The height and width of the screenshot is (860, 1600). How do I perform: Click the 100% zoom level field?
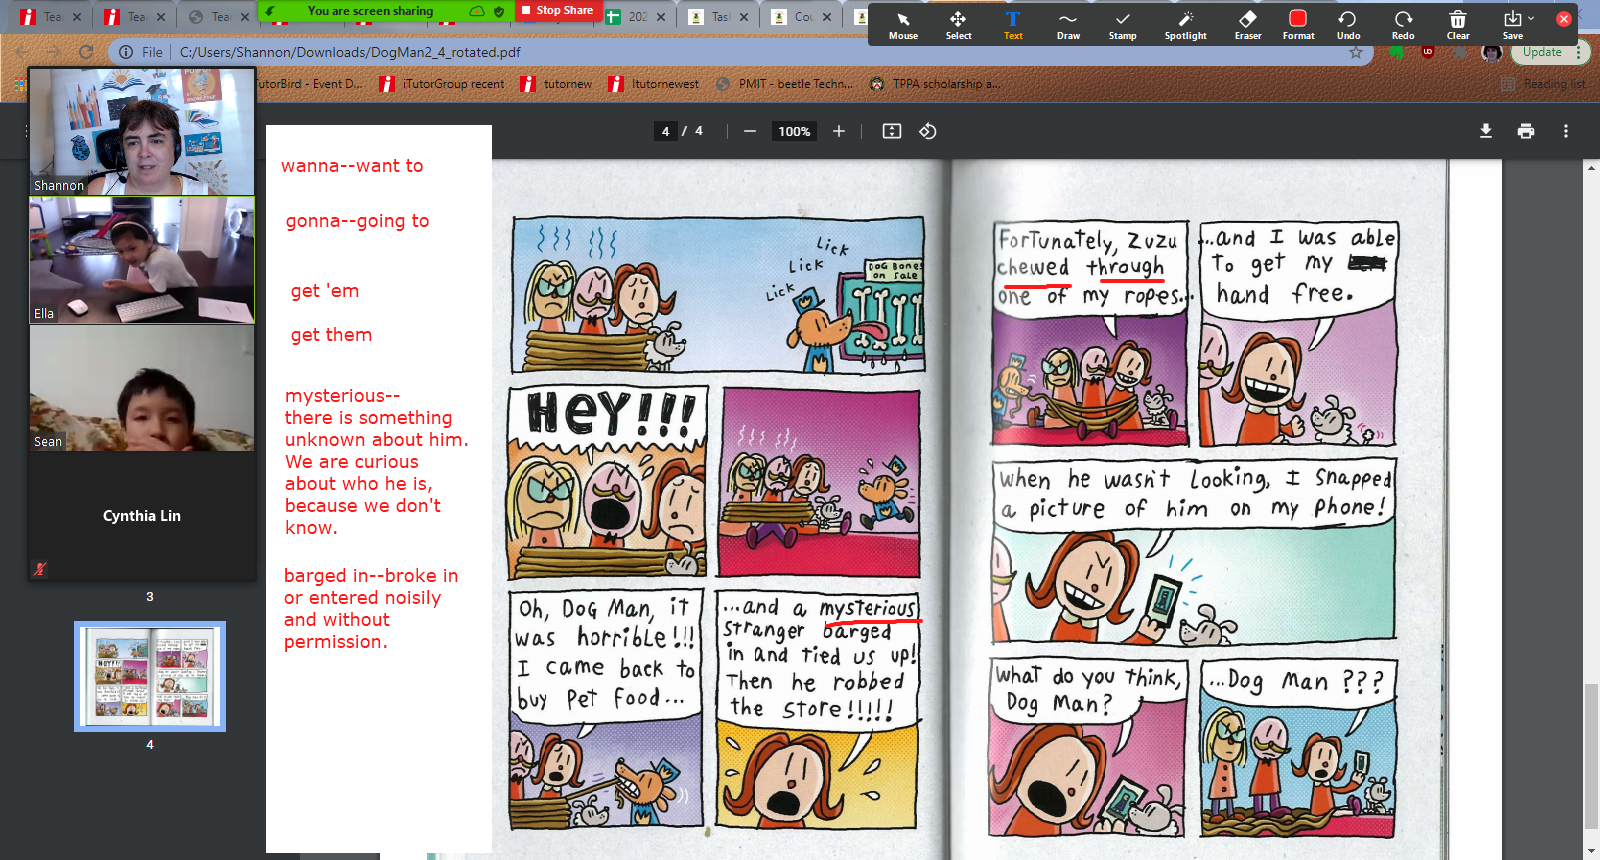pos(794,131)
